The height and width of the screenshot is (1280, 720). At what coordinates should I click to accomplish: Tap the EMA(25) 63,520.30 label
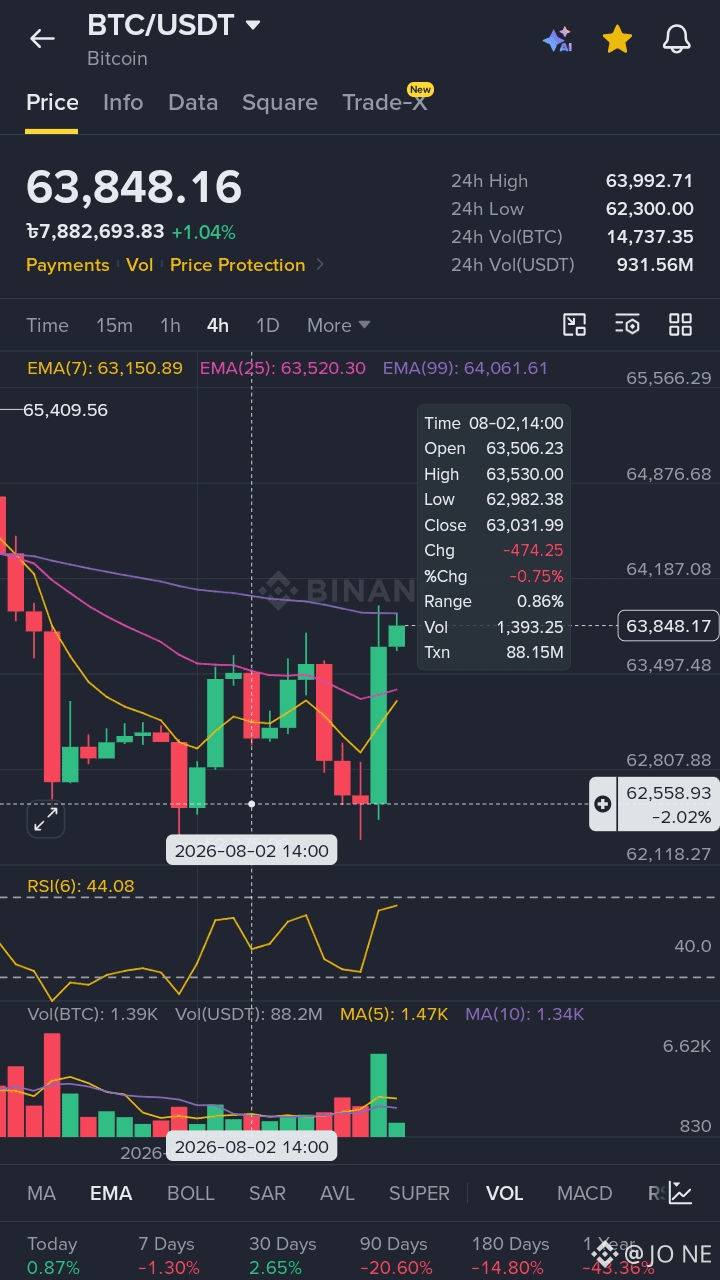click(x=283, y=368)
